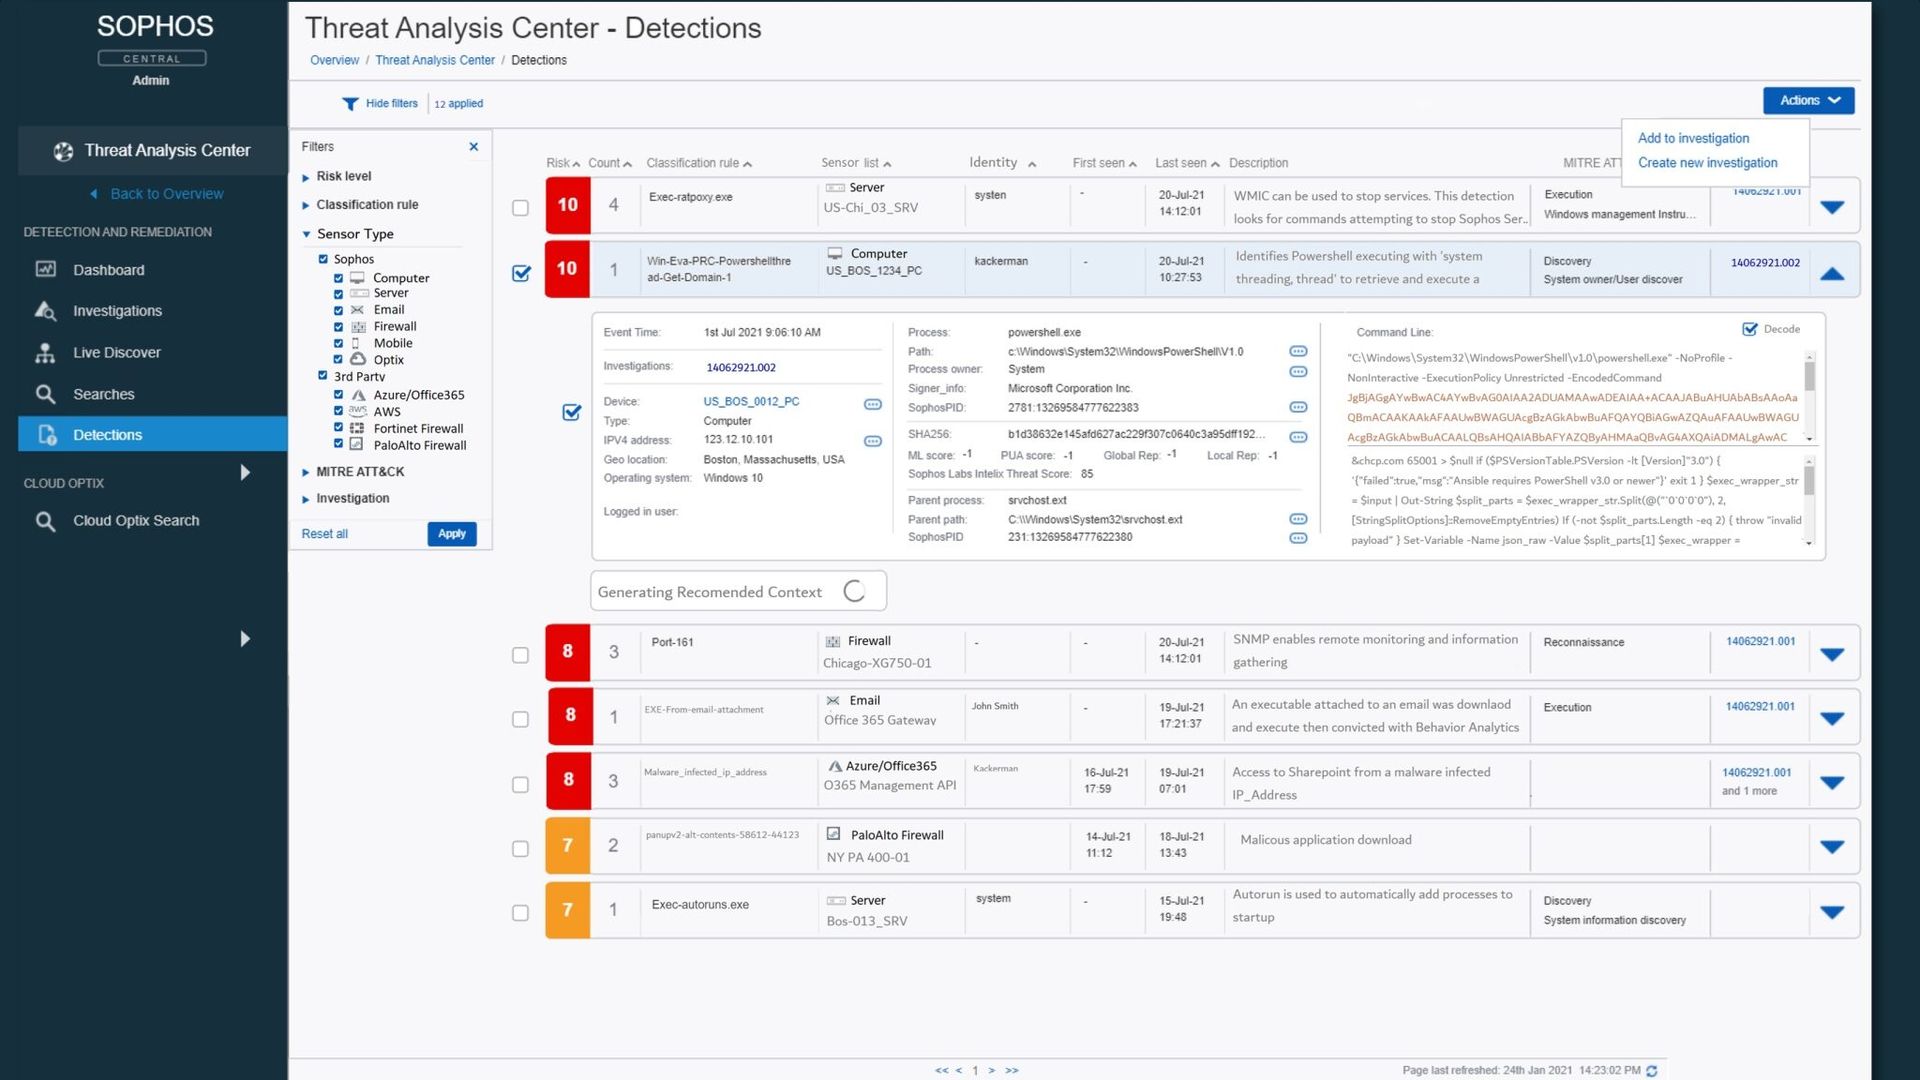Sort by the Last seen column
1920x1080 pixels.
(x=1187, y=163)
